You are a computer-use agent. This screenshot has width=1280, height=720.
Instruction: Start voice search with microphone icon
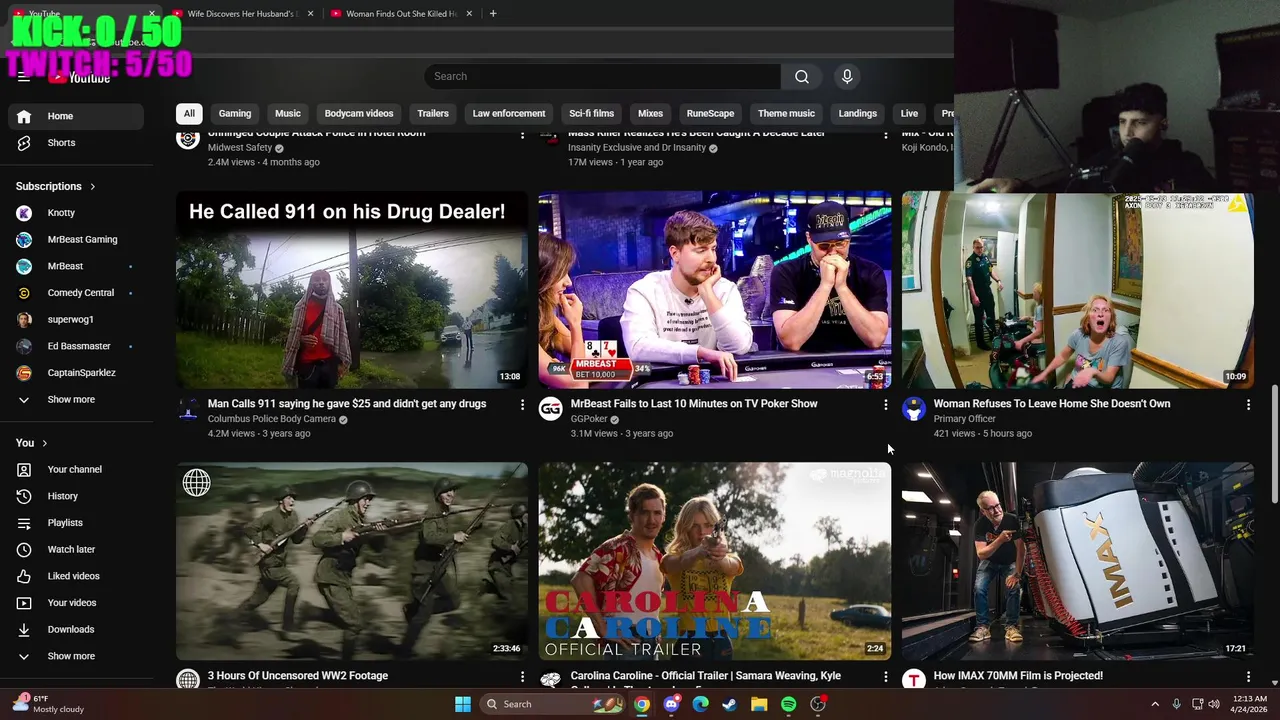click(x=847, y=76)
